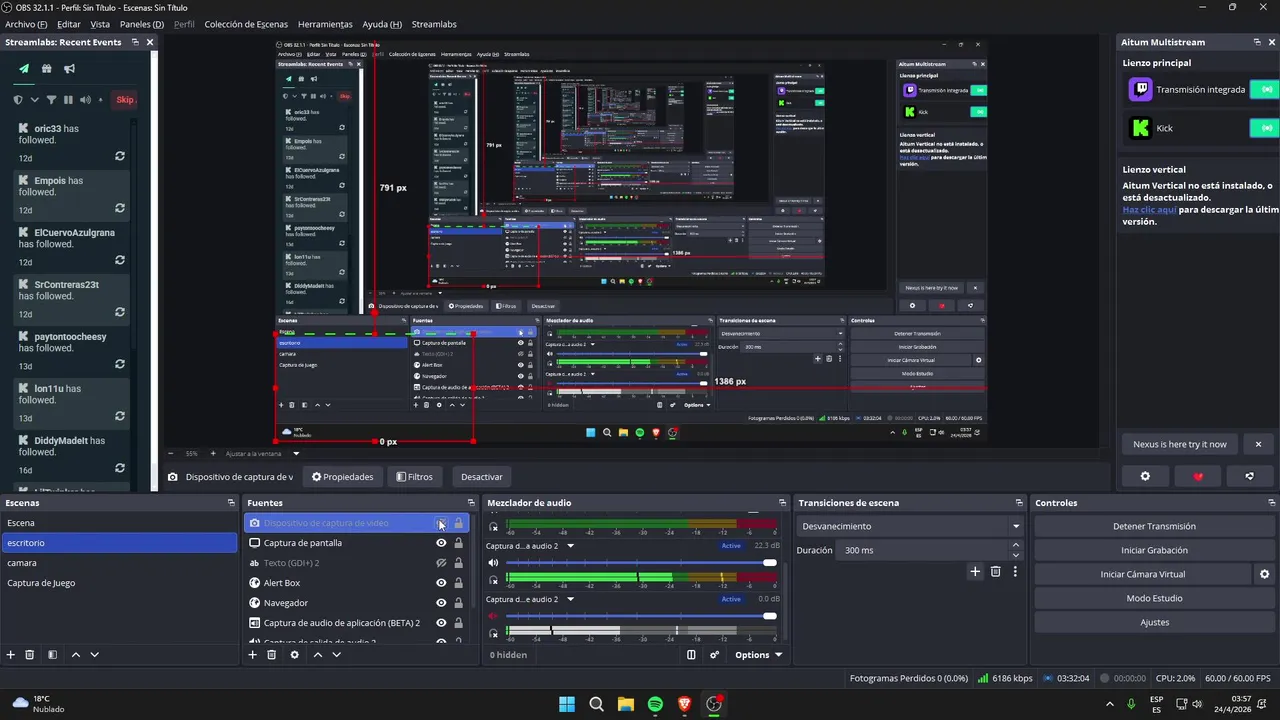This screenshot has width=1280, height=720.
Task: Increase transition duration with the up arrow
Action: [1016, 545]
